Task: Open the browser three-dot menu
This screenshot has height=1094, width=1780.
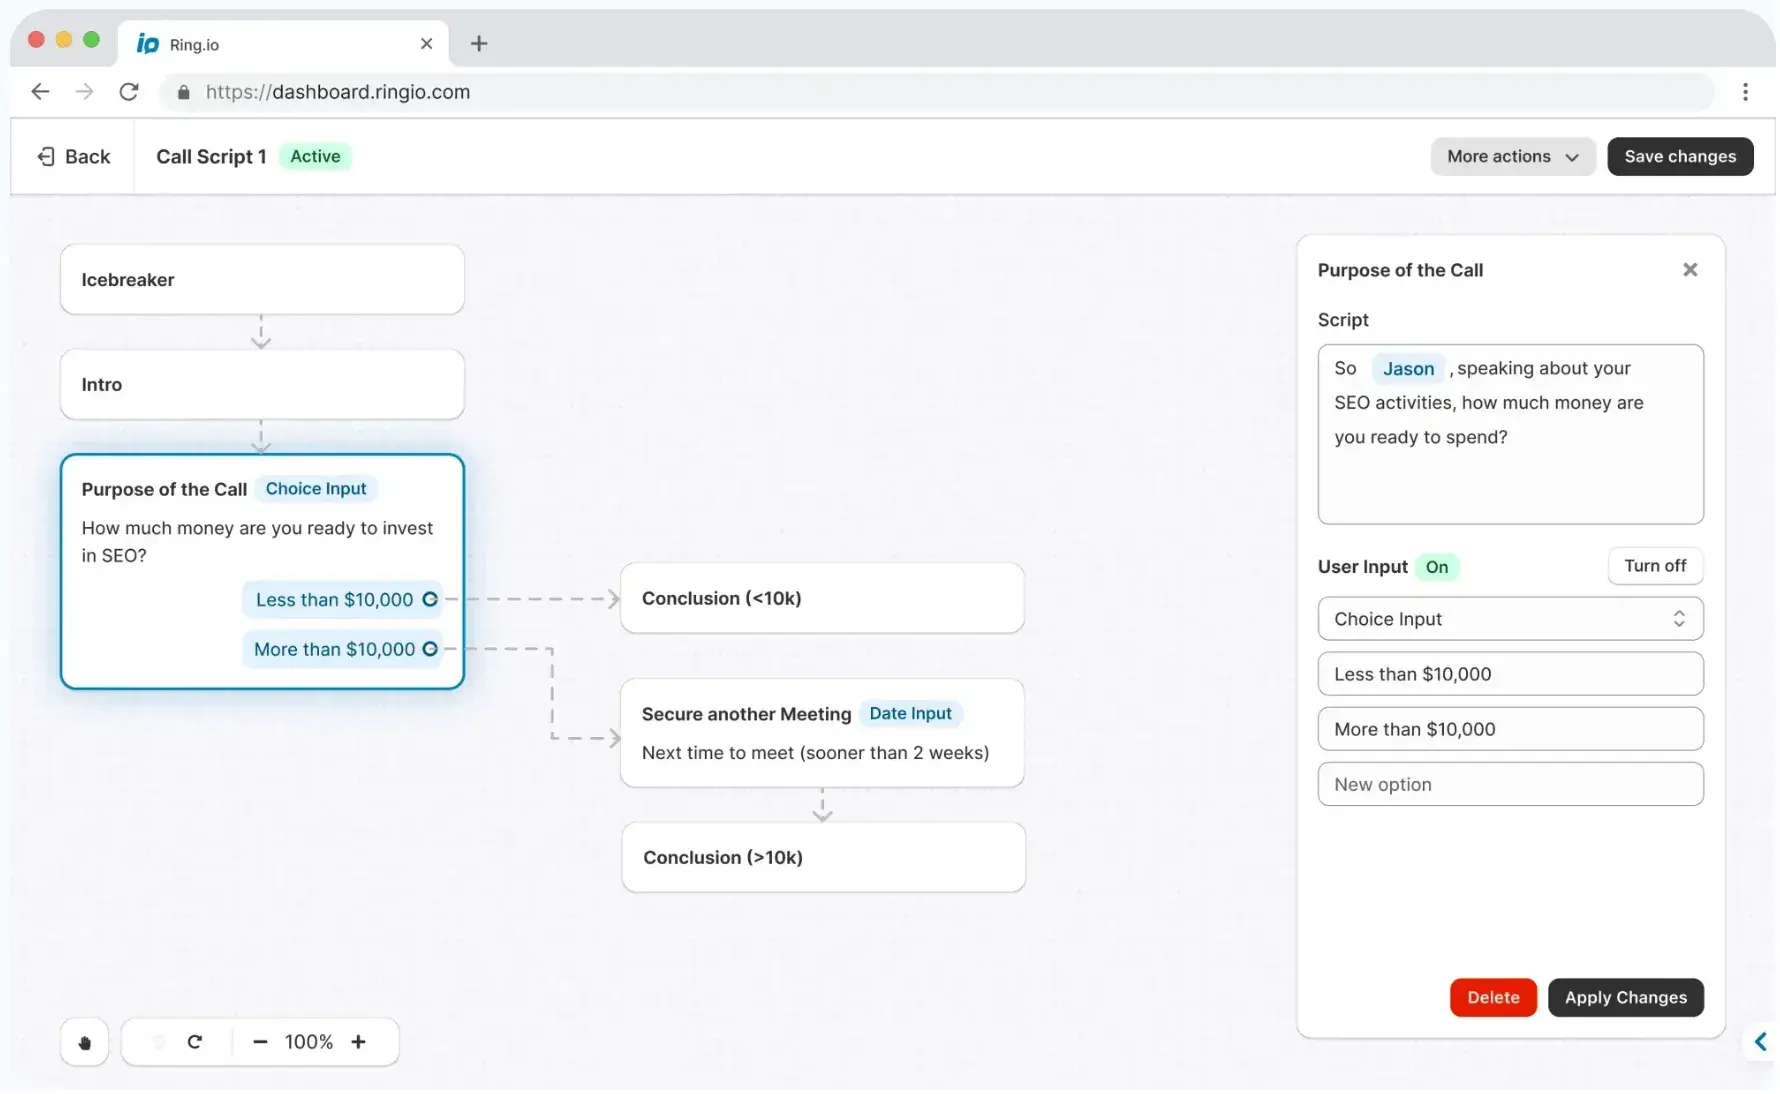Action: [x=1745, y=92]
